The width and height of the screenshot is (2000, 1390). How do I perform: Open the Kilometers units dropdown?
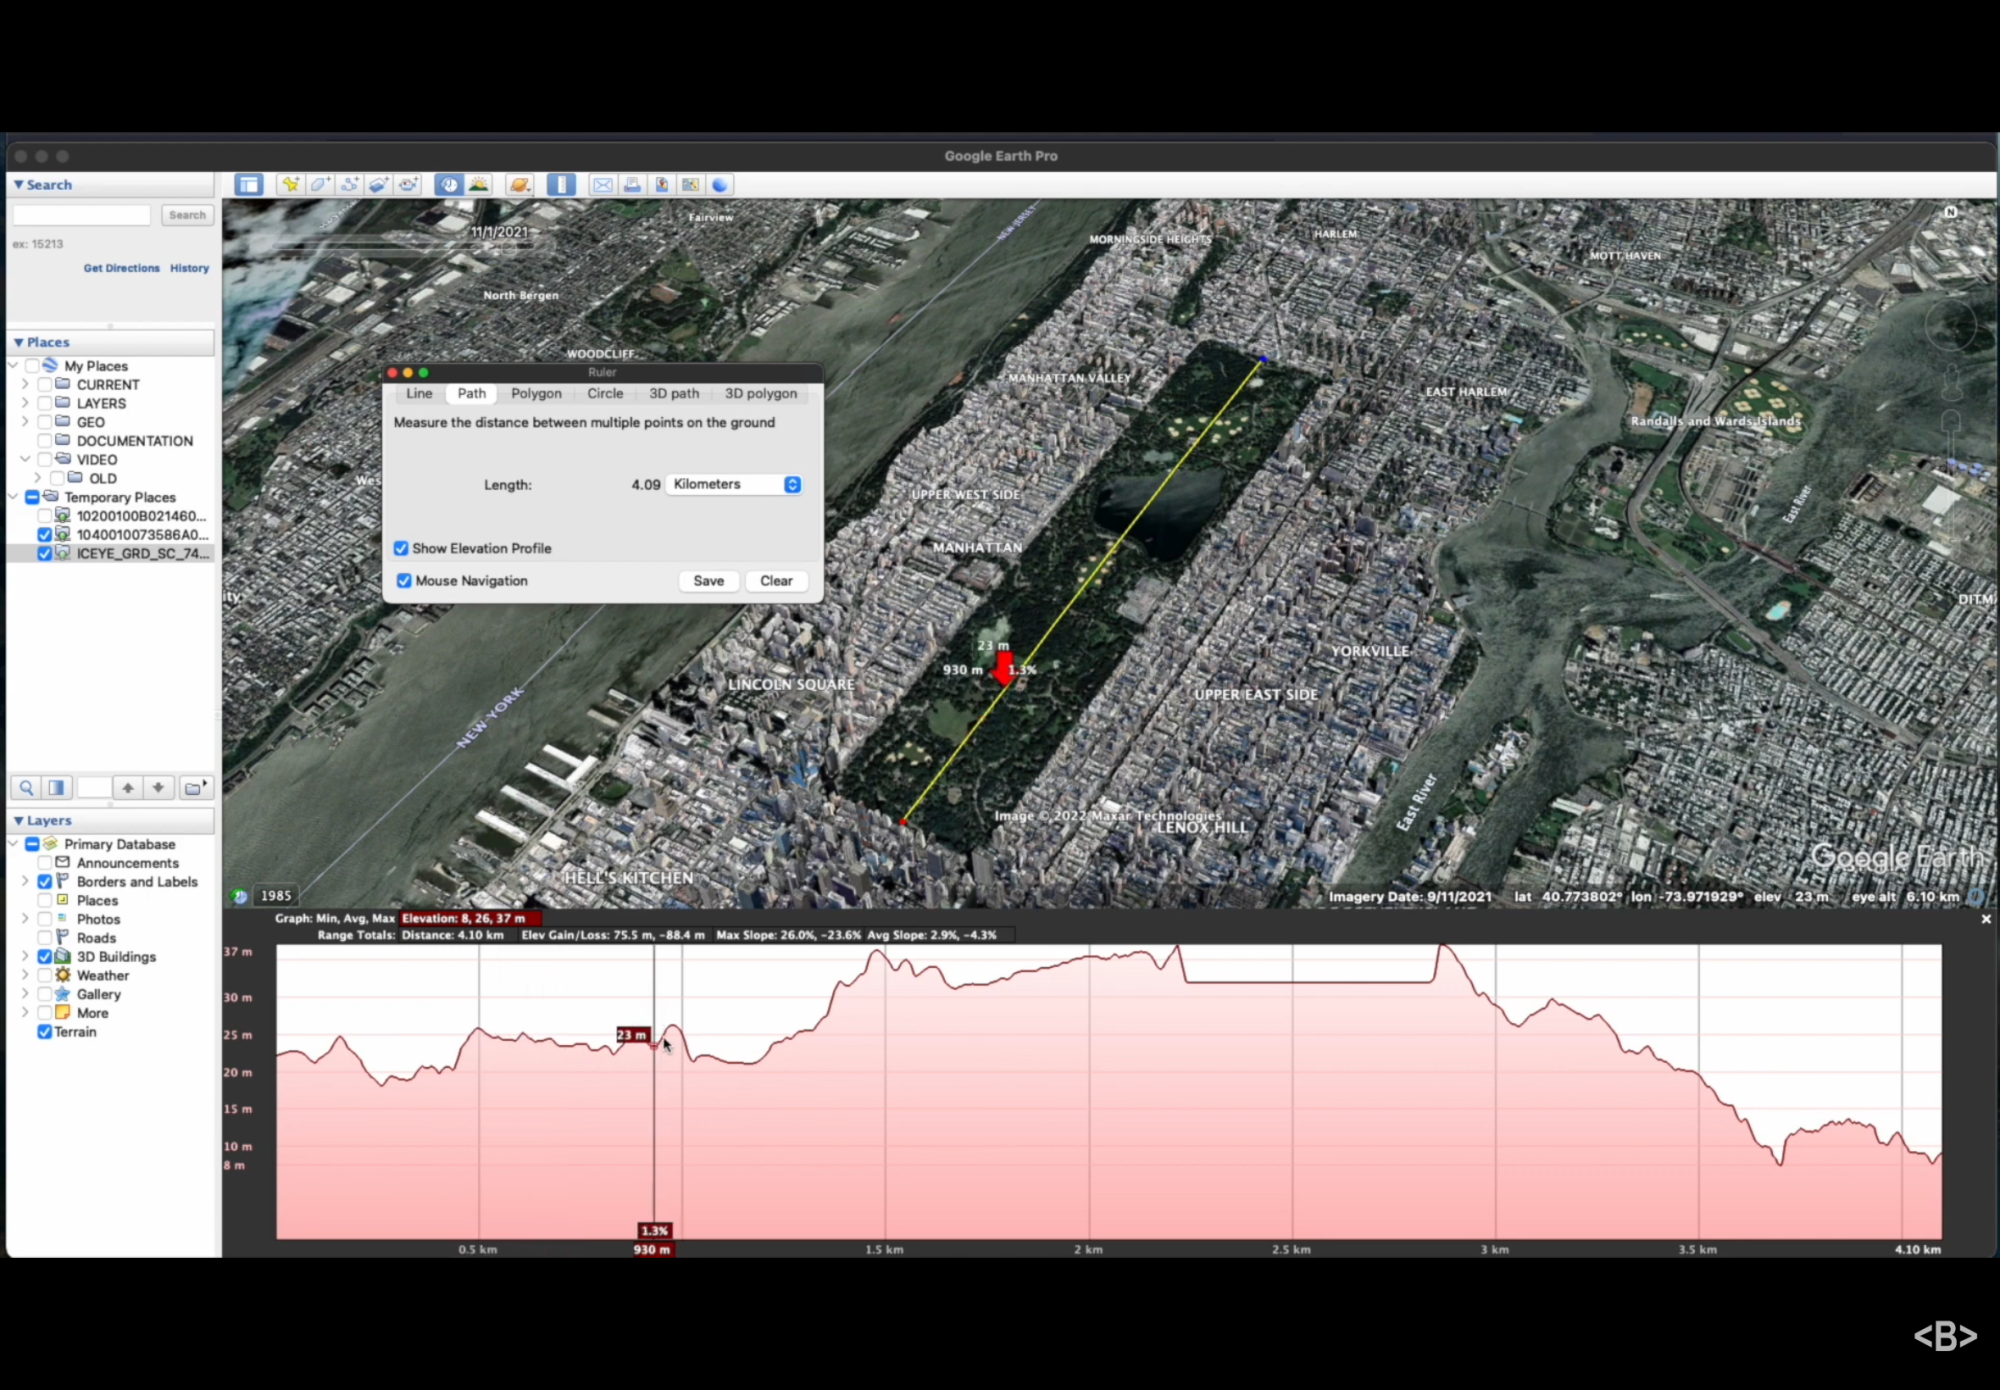735,484
